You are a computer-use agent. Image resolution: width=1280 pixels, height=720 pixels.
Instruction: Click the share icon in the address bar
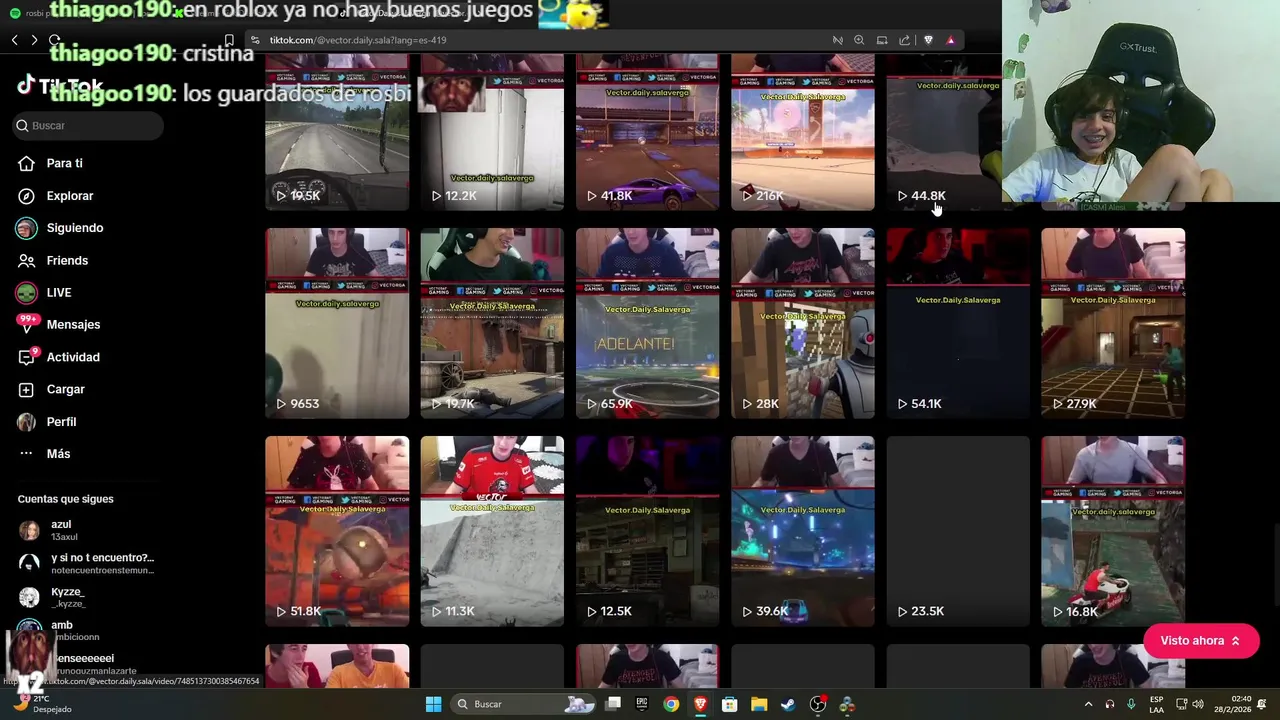tap(904, 40)
